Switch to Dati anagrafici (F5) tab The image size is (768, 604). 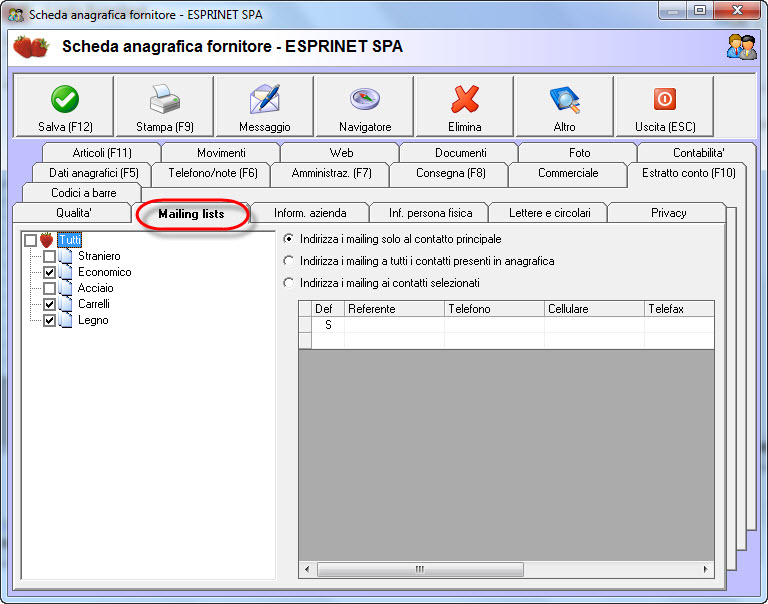93,173
